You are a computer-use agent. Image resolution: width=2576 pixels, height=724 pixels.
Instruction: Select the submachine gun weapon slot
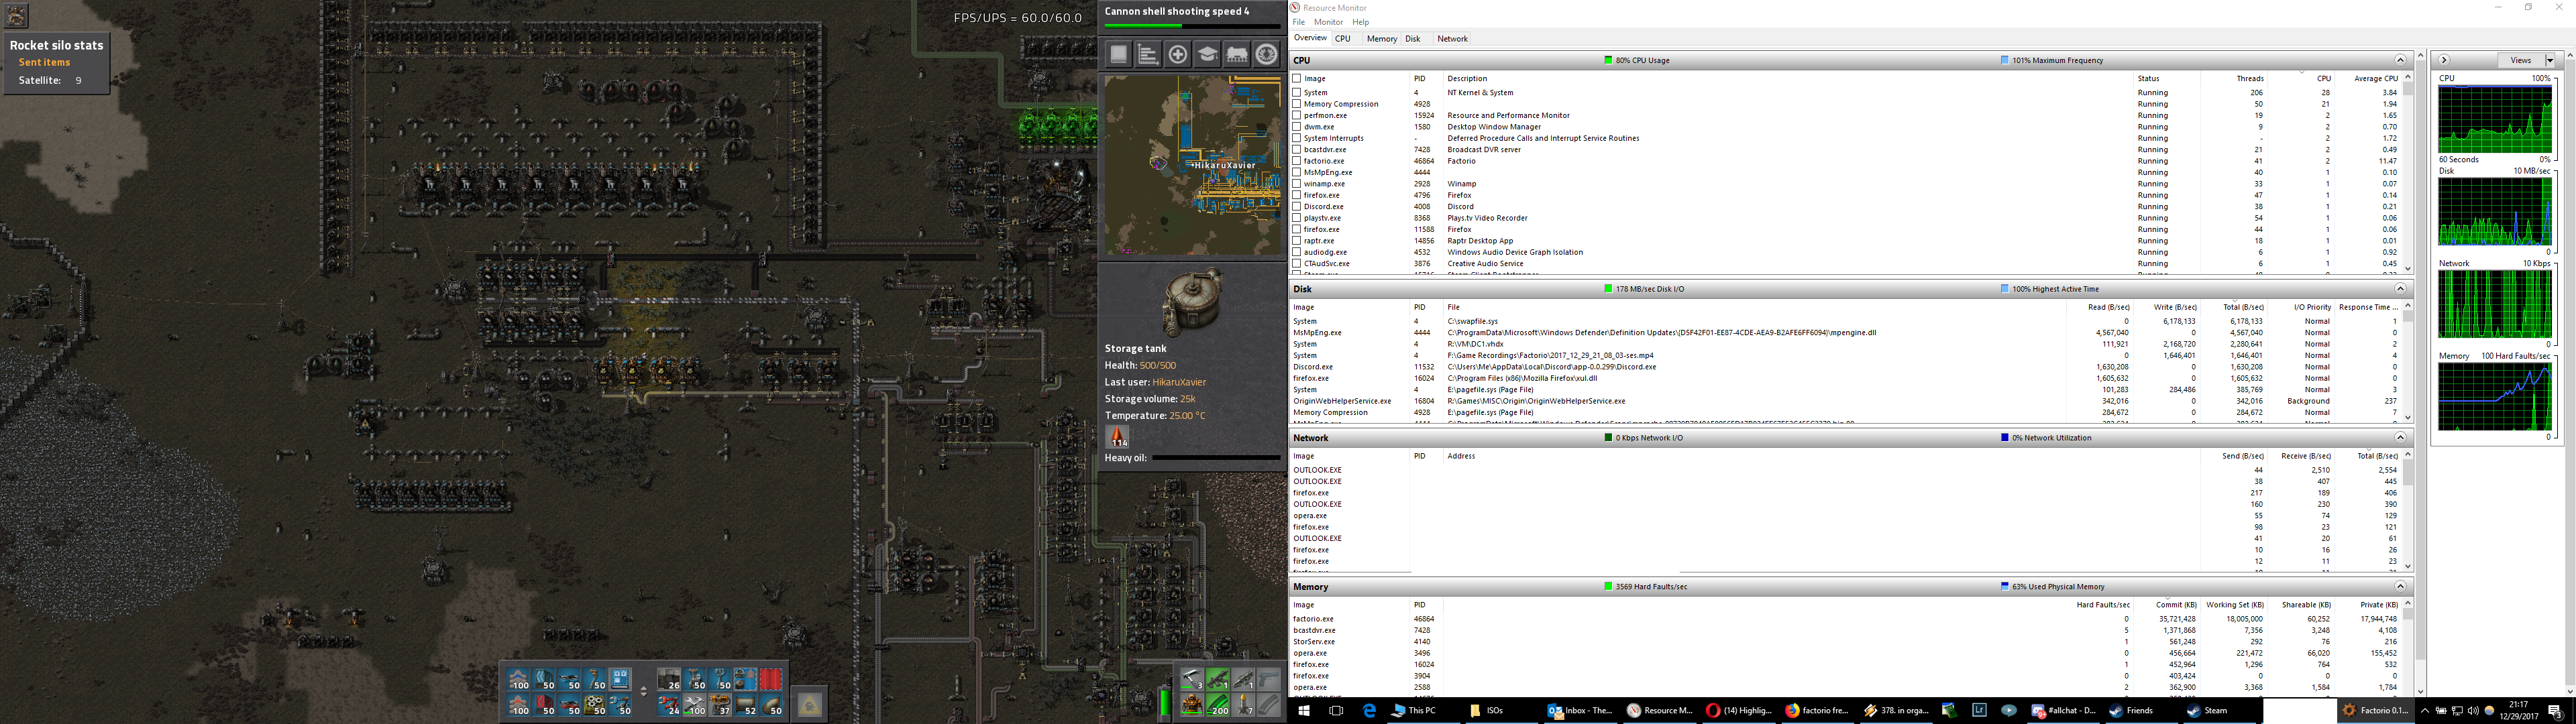pos(1218,679)
